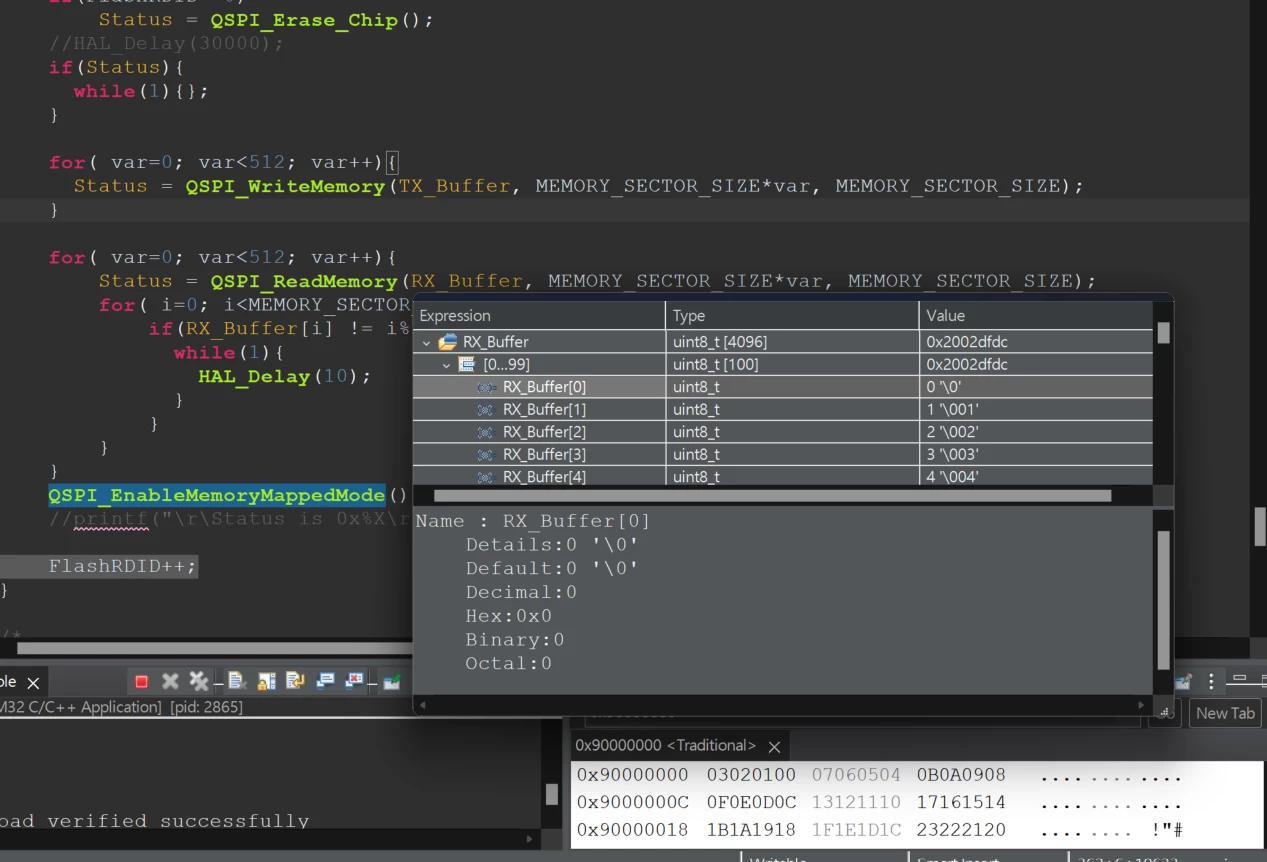This screenshot has height=862, width=1267.
Task: Click the console vertical scrollbar thumb
Action: [551, 794]
